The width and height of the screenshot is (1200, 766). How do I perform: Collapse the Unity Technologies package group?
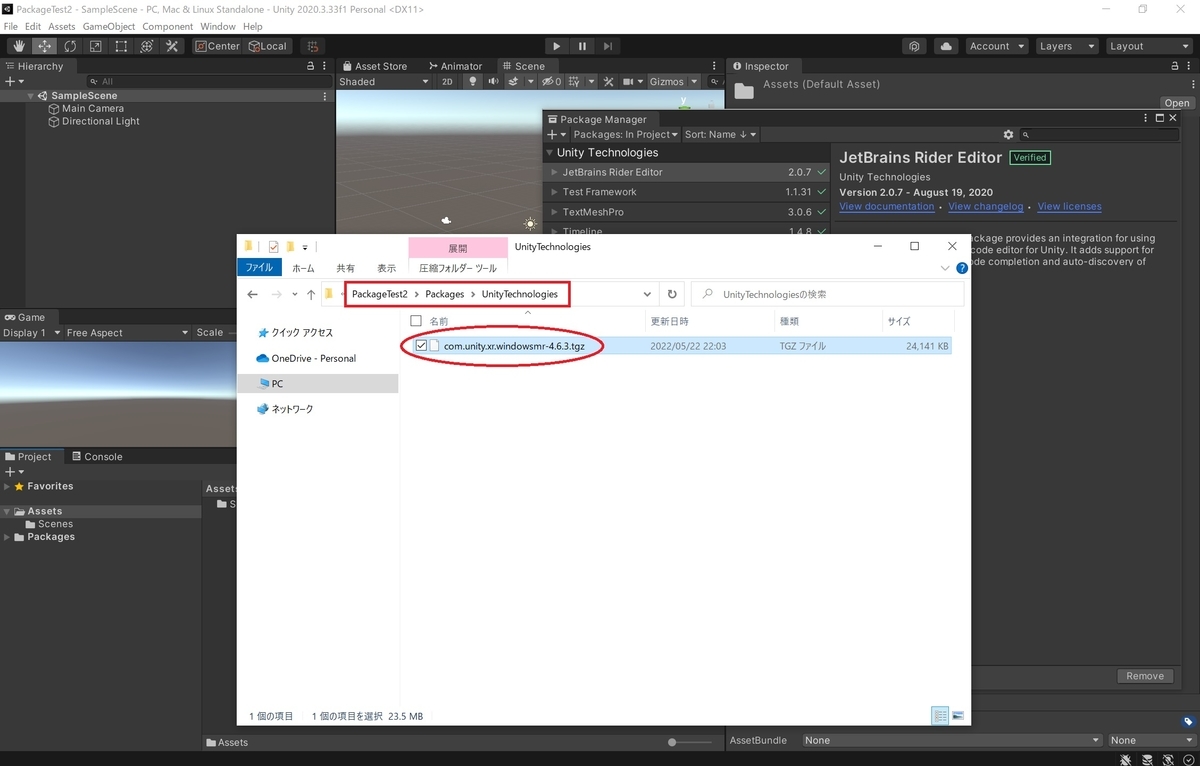549,153
